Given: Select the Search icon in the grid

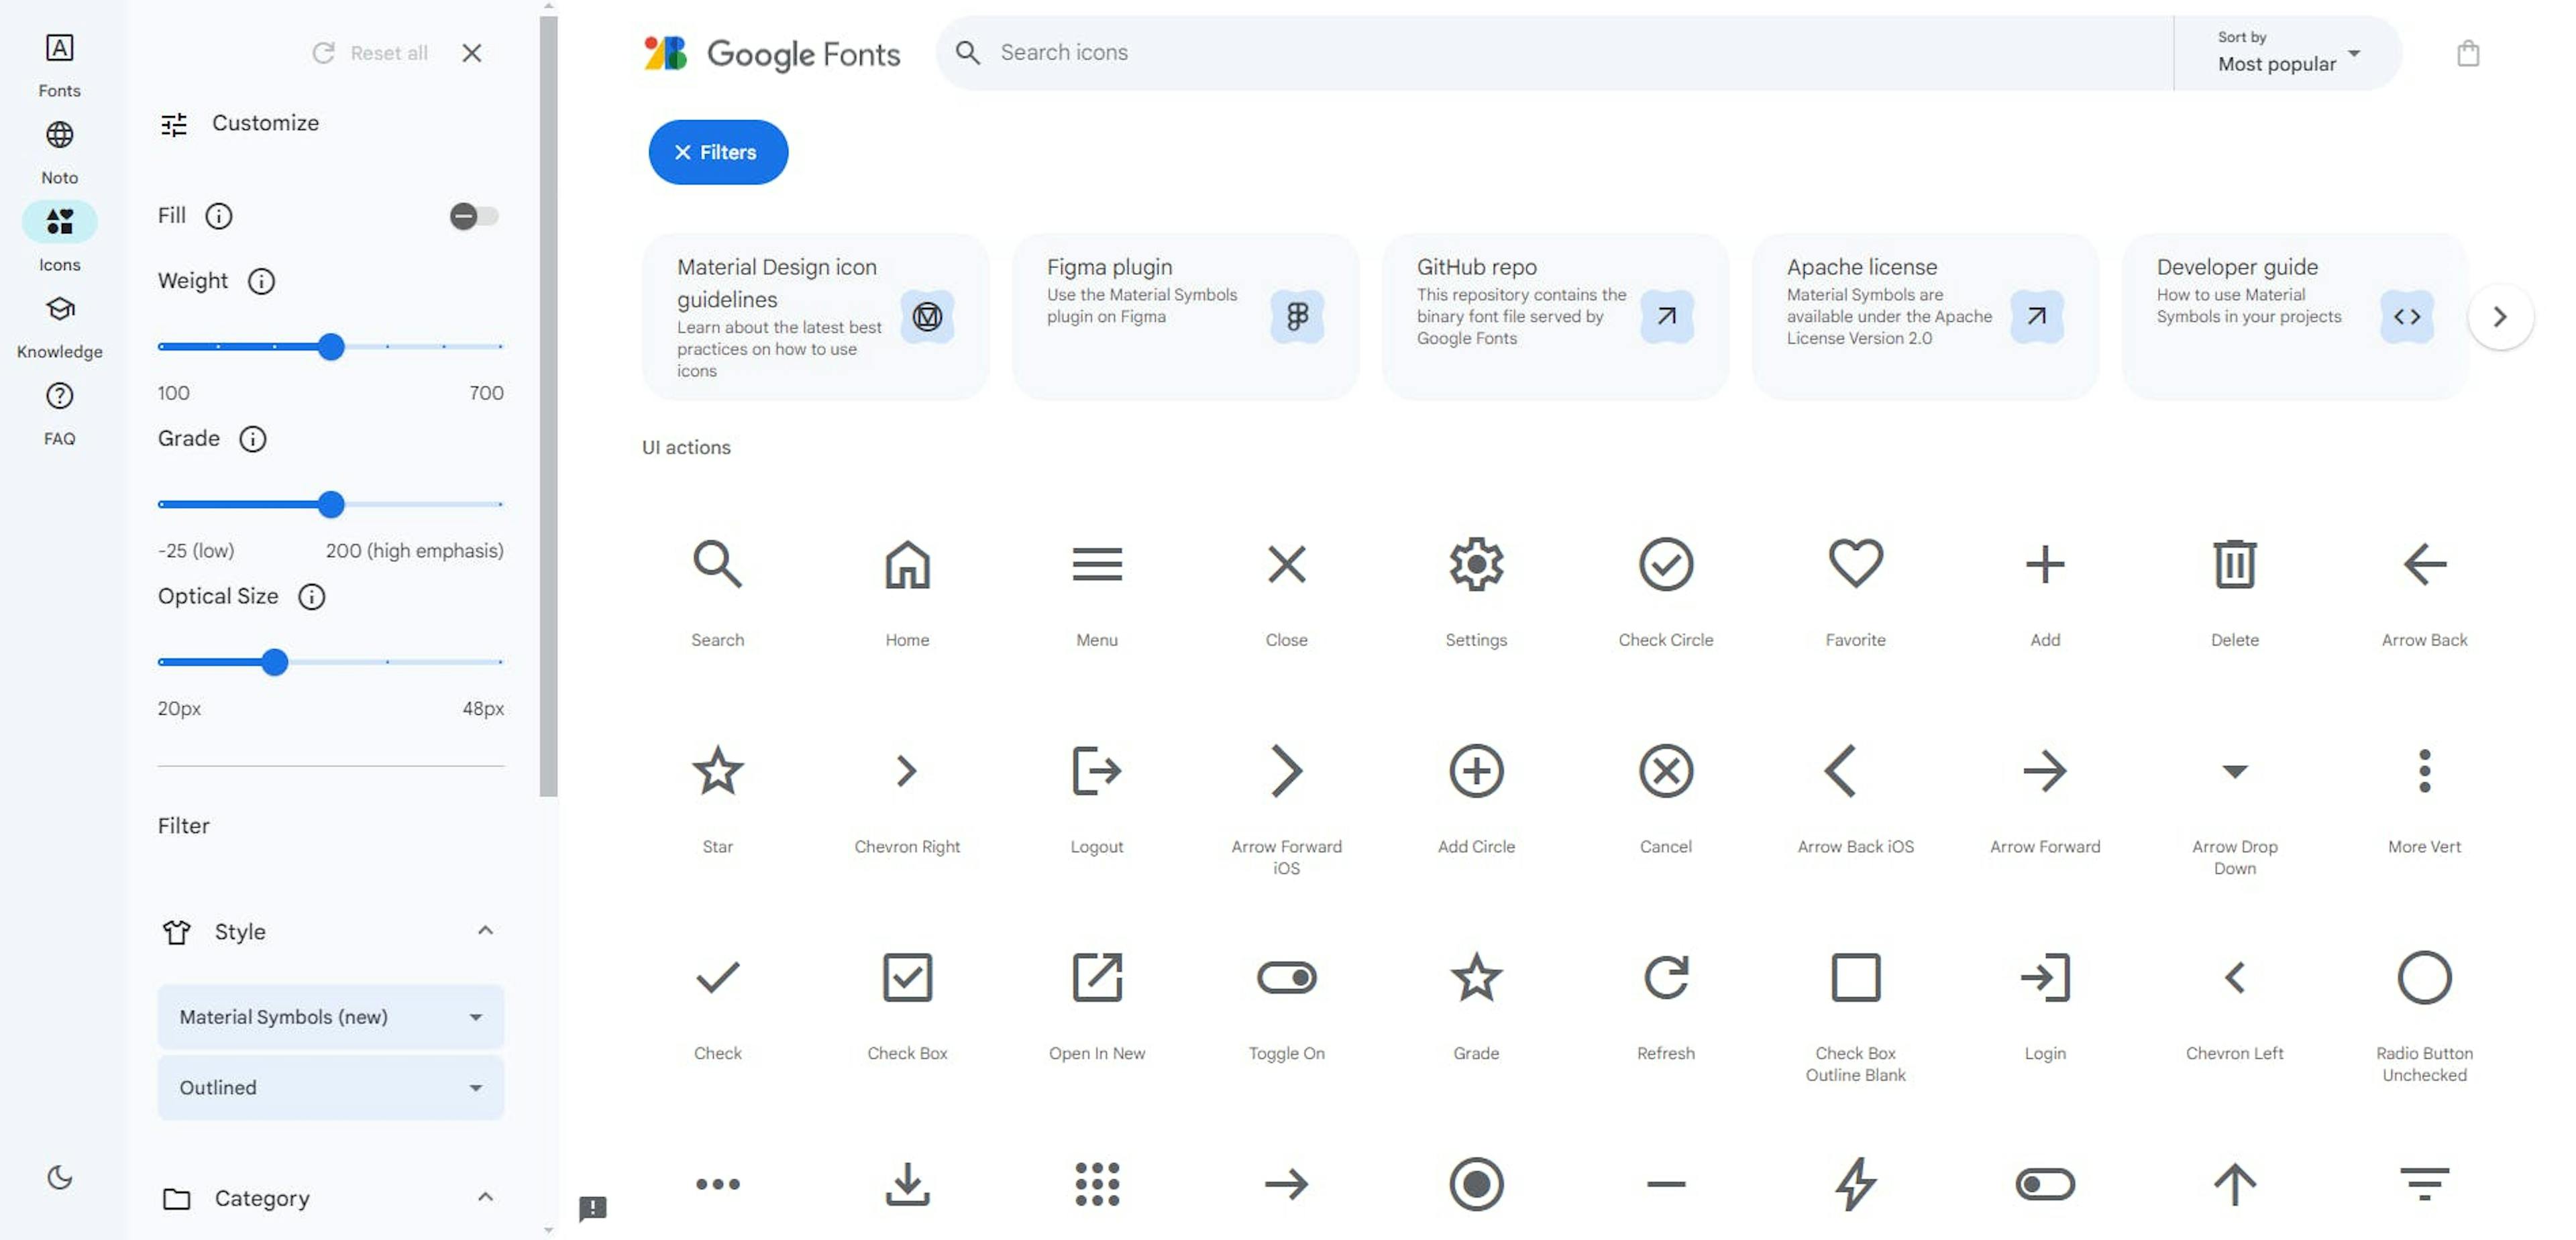Looking at the screenshot, I should pos(717,565).
